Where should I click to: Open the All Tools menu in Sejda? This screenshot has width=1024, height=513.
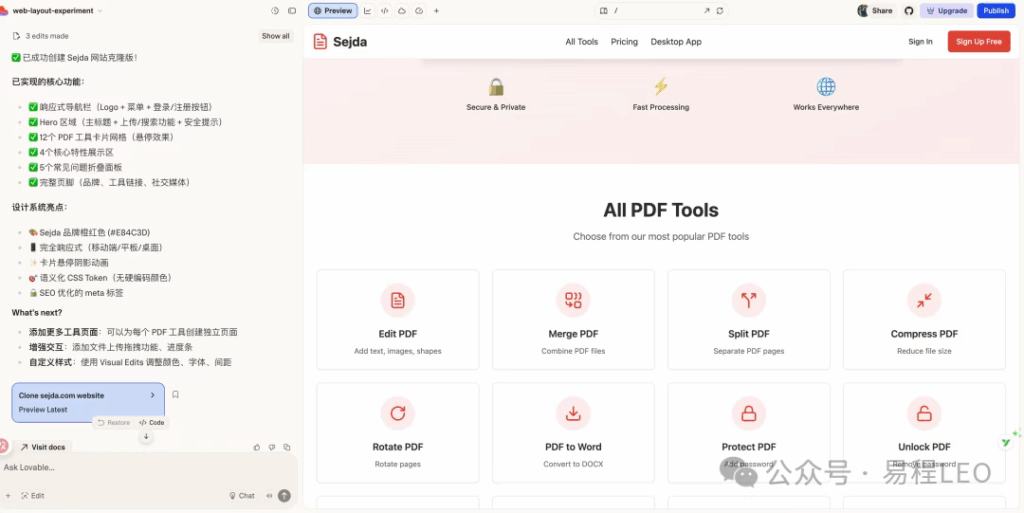tap(581, 42)
